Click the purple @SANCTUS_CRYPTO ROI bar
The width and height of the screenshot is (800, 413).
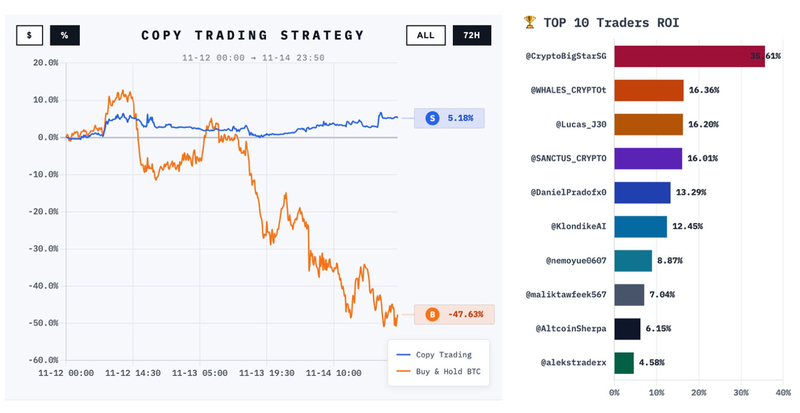click(x=647, y=158)
